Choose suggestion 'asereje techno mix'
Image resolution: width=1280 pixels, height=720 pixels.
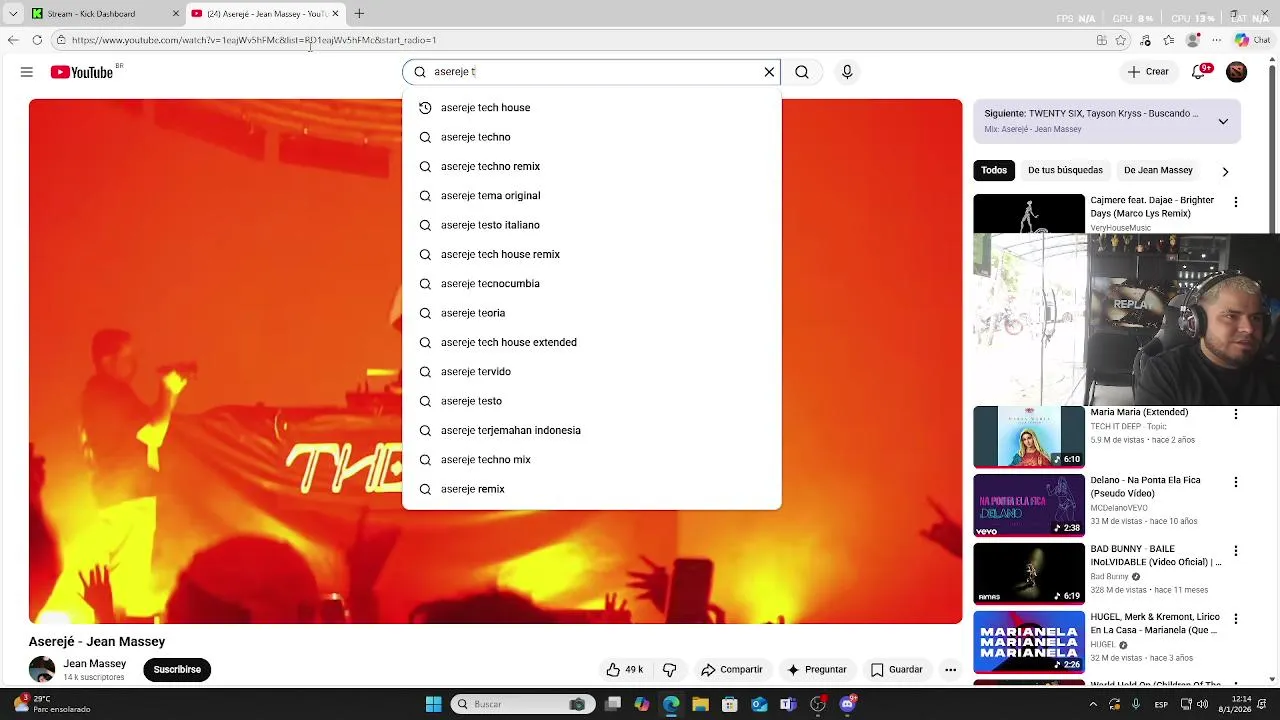pyautogui.click(x=591, y=460)
